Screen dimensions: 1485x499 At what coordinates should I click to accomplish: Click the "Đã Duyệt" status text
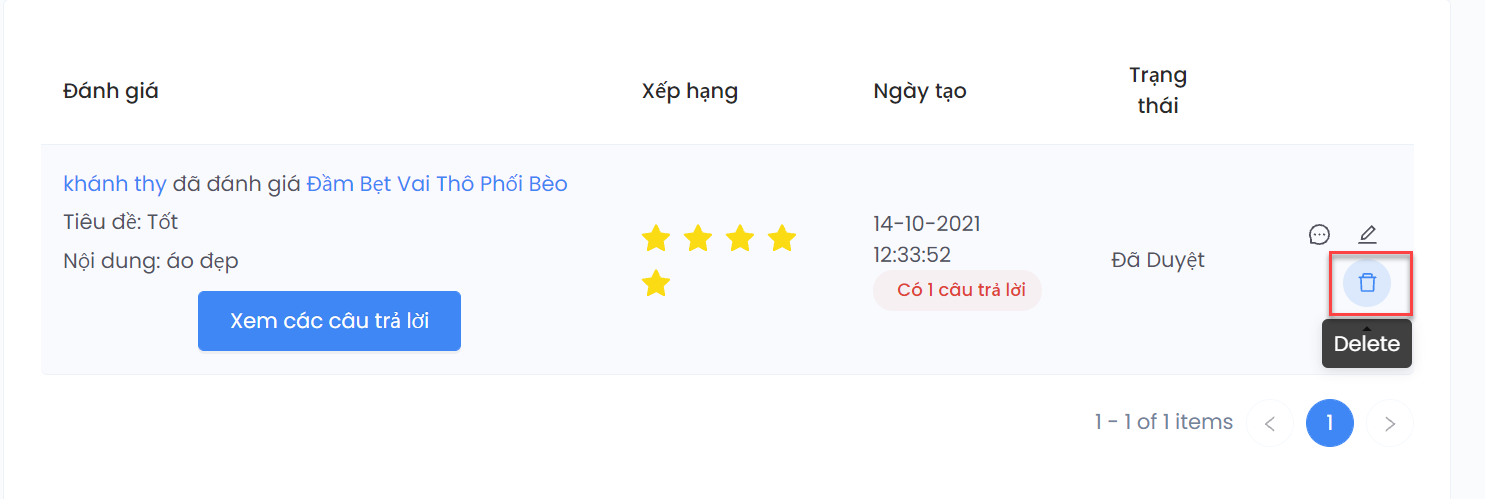(x=1158, y=260)
